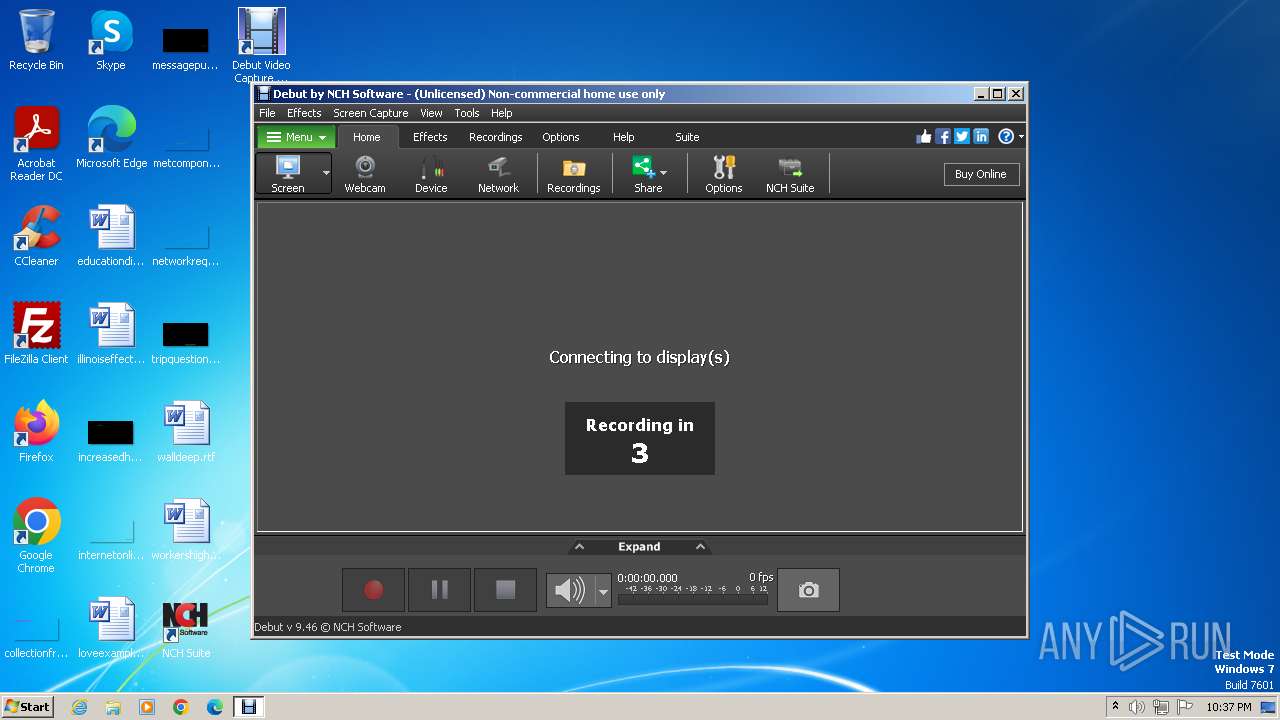Click the 0 fps readout
Image resolution: width=1280 pixels, height=720 pixels.
[x=761, y=577]
